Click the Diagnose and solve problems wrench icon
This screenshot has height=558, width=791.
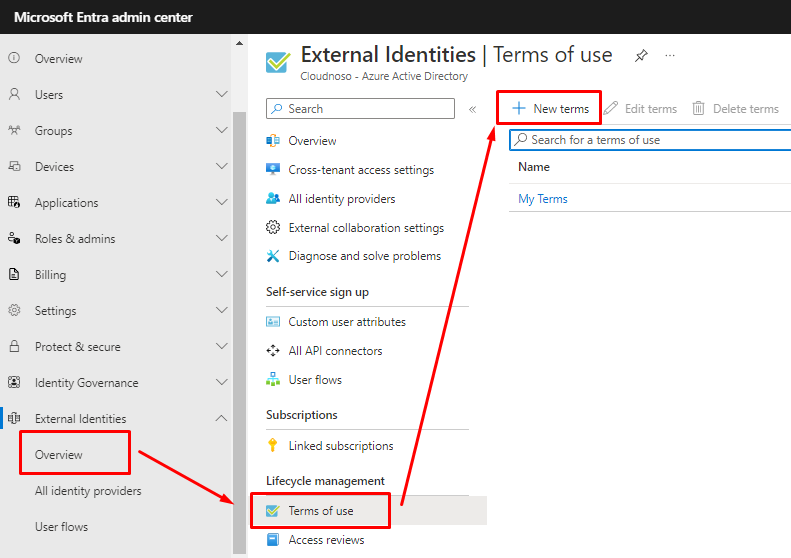(x=273, y=256)
